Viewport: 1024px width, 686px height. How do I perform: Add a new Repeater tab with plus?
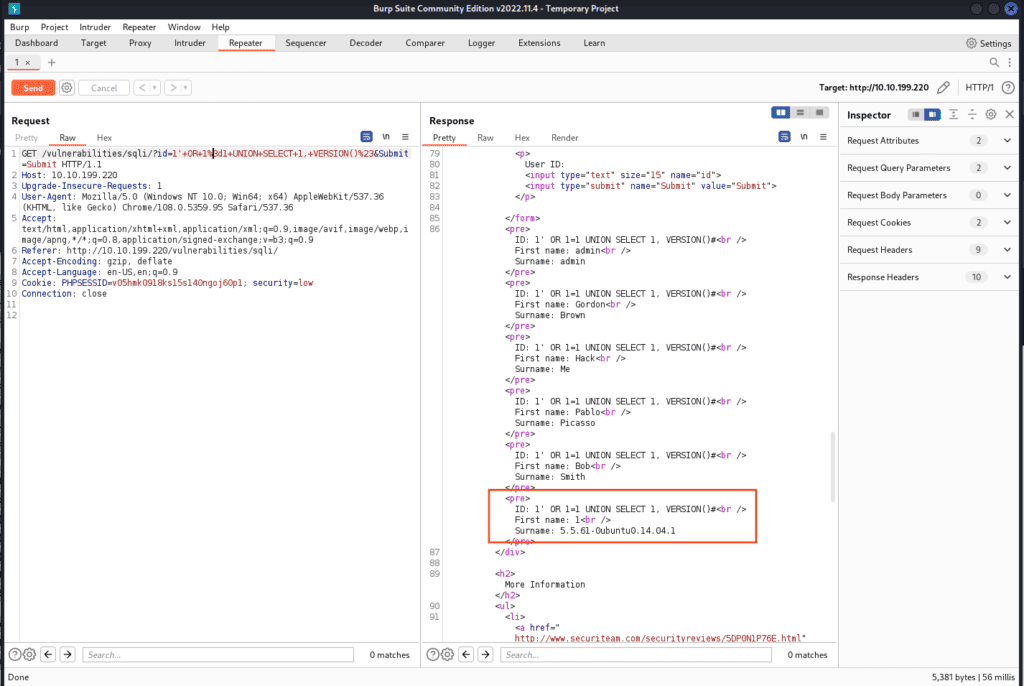coord(52,63)
